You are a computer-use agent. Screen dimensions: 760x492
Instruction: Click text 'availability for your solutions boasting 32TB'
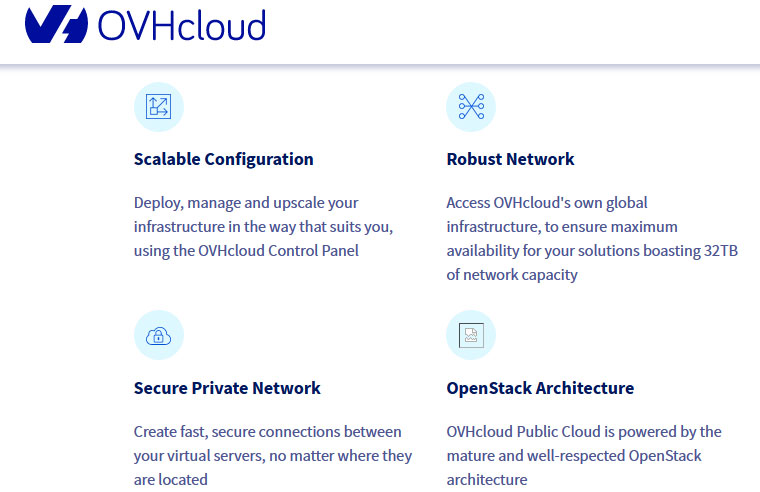click(592, 251)
